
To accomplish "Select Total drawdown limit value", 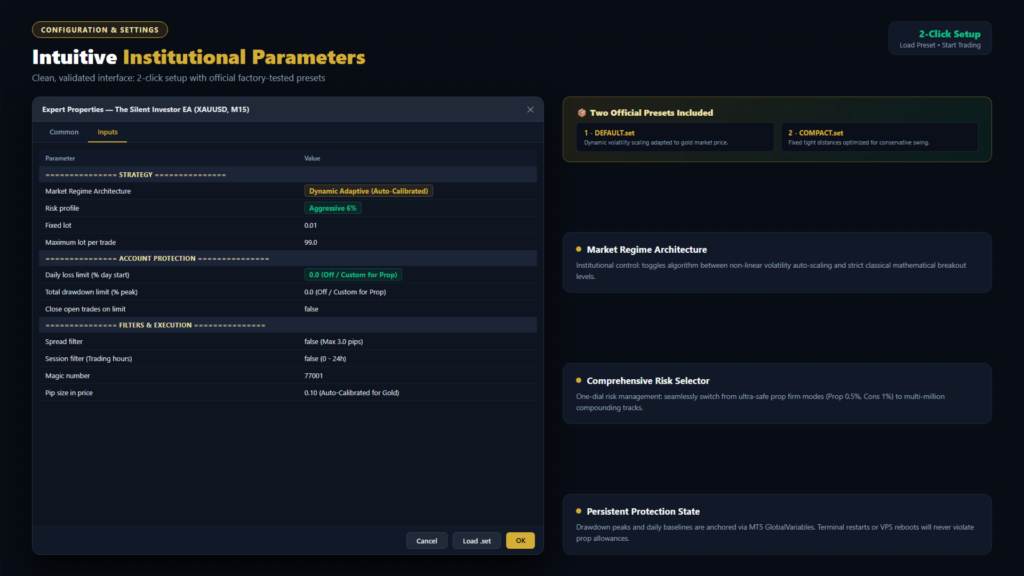I will click(345, 292).
